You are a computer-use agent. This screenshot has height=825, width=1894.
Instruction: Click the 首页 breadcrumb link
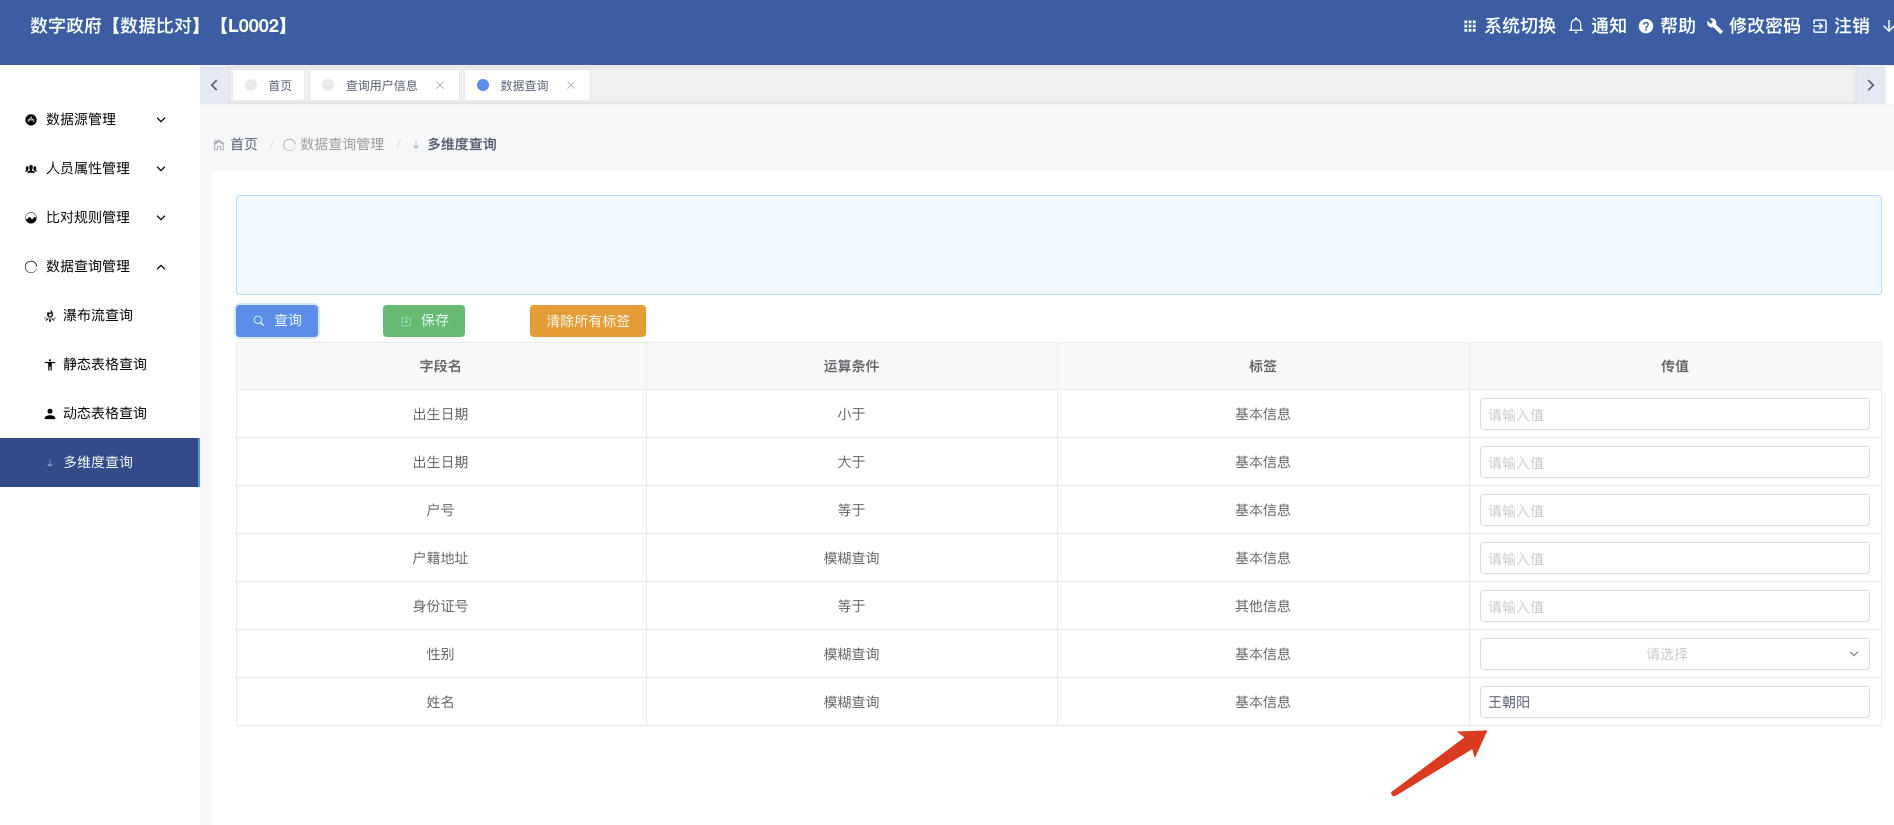244,145
